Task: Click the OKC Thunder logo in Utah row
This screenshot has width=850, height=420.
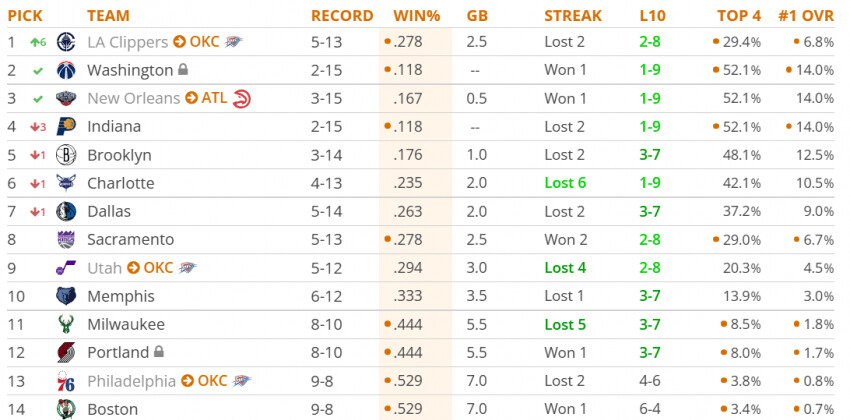Action: coord(188,268)
